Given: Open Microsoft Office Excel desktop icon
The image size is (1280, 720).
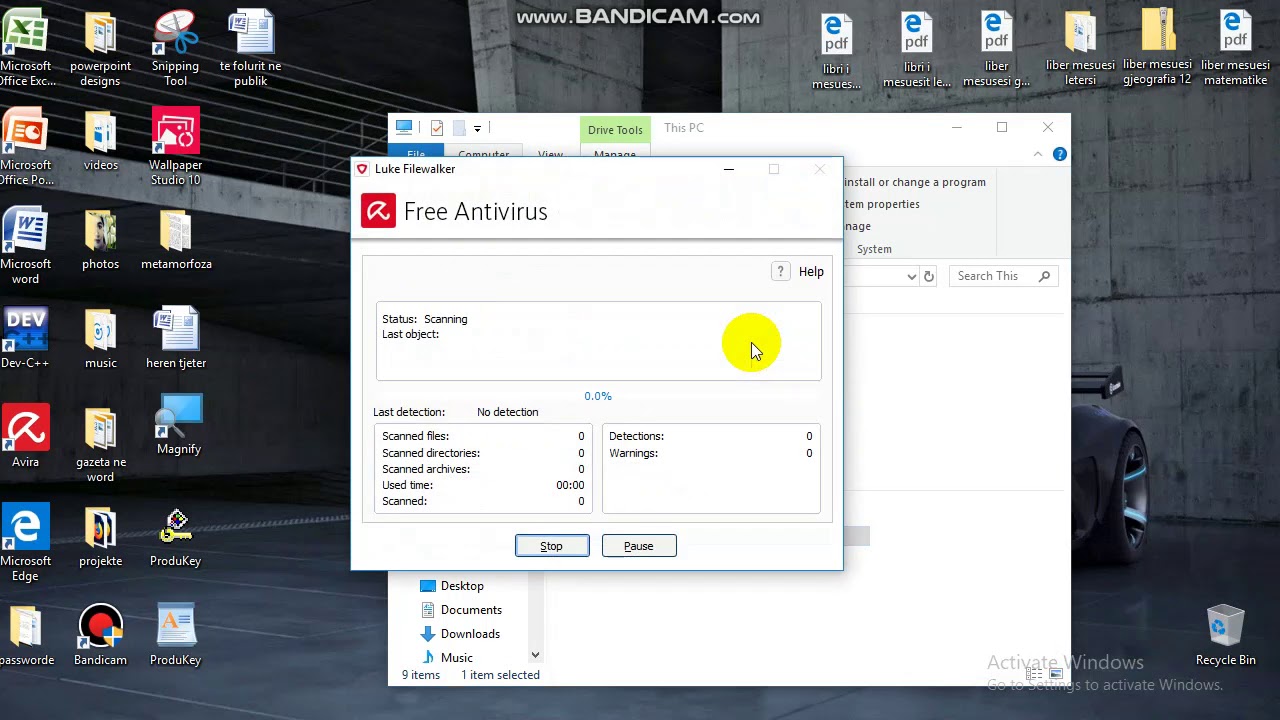Looking at the screenshot, I should click(x=26, y=47).
